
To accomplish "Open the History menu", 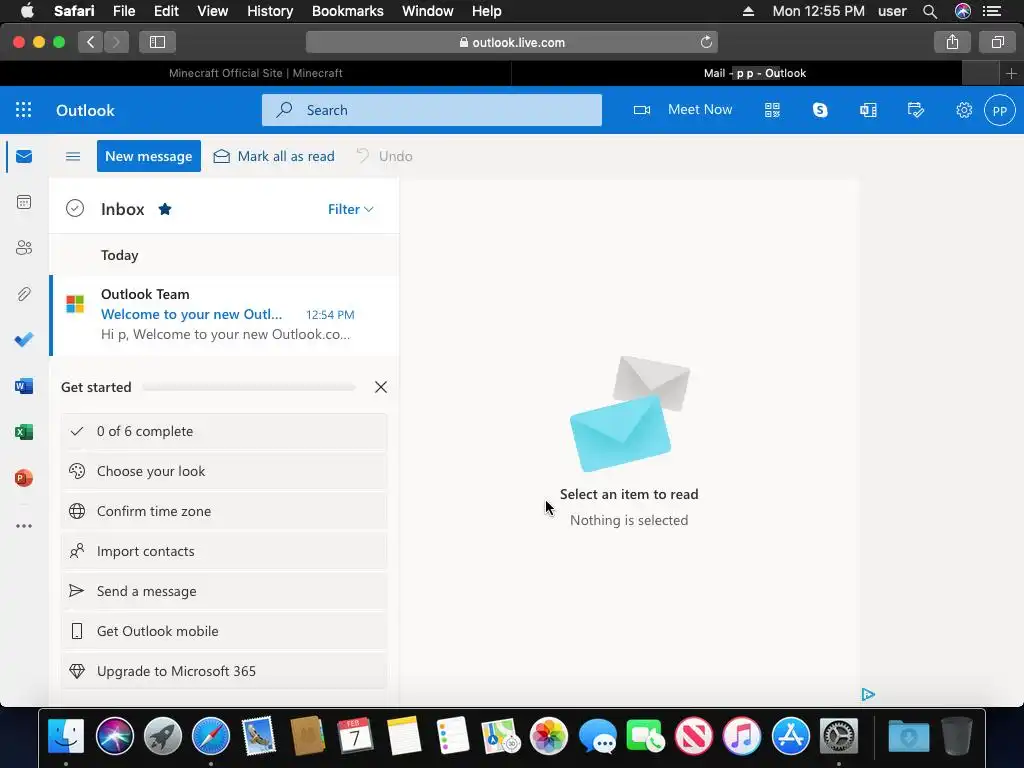I will [270, 11].
